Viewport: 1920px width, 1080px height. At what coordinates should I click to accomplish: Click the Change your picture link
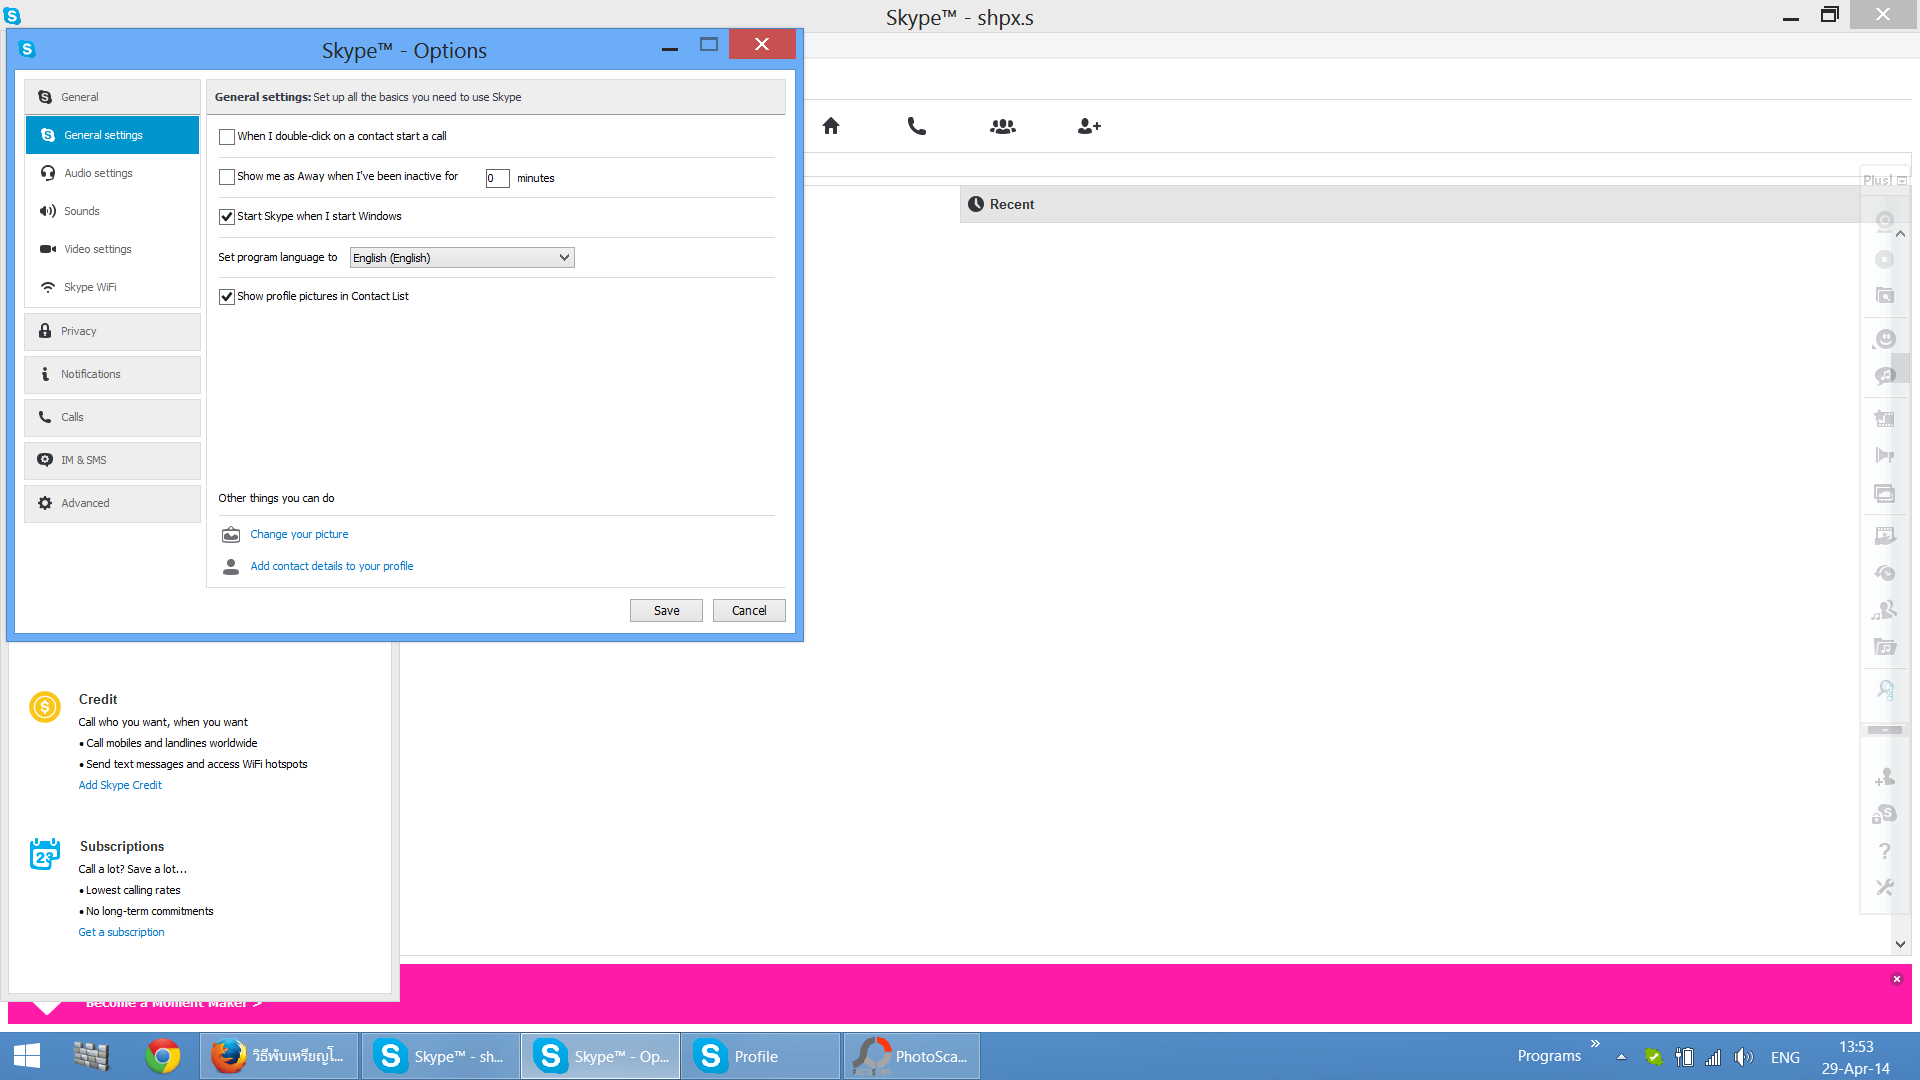299,534
